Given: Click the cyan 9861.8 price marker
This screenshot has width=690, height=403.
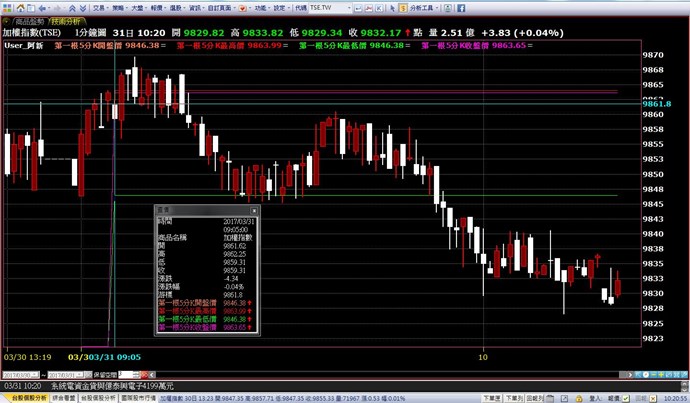Looking at the screenshot, I should pyautogui.click(x=656, y=103).
